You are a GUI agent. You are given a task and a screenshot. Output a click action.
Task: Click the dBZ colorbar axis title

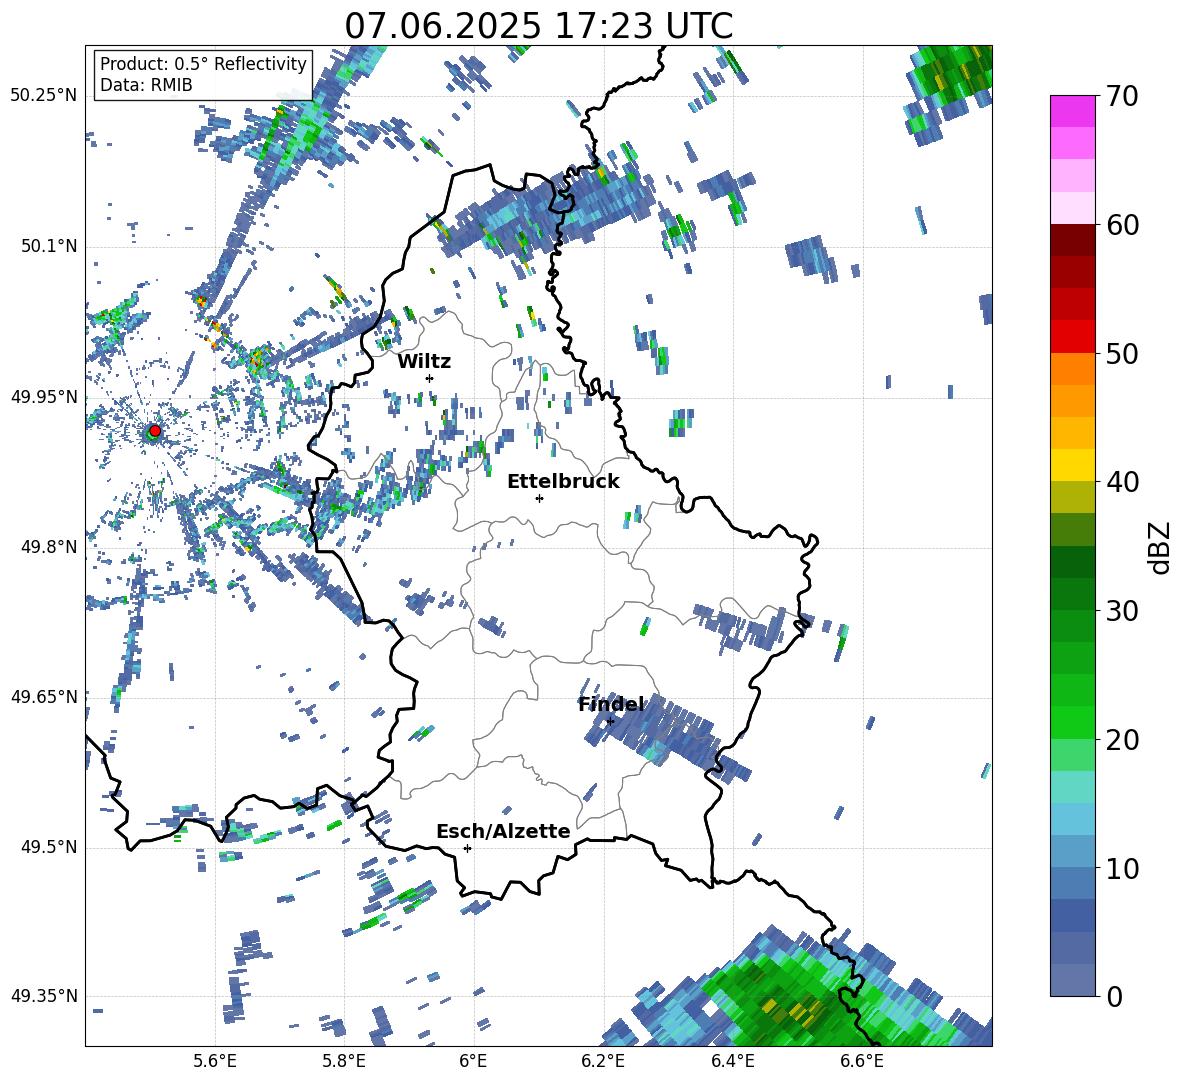[x=1161, y=547]
